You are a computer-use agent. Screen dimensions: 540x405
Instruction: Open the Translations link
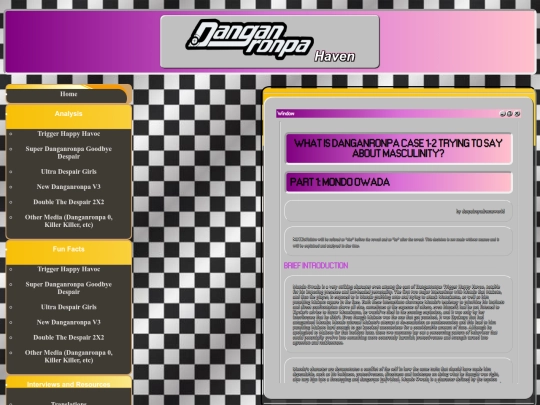(x=69, y=403)
